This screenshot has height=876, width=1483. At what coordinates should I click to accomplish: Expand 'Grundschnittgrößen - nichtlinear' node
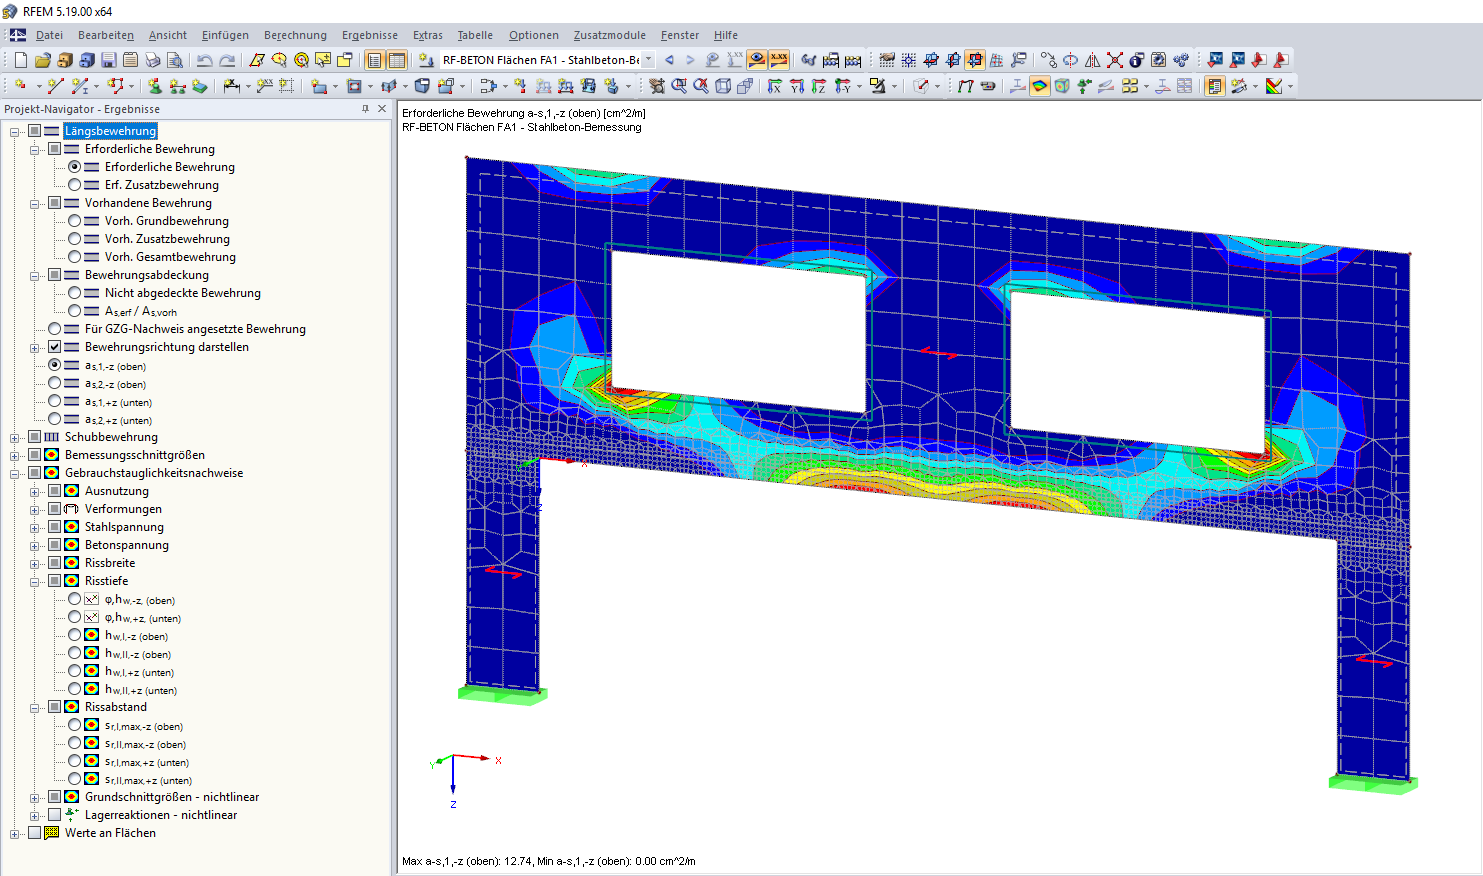[x=35, y=797]
